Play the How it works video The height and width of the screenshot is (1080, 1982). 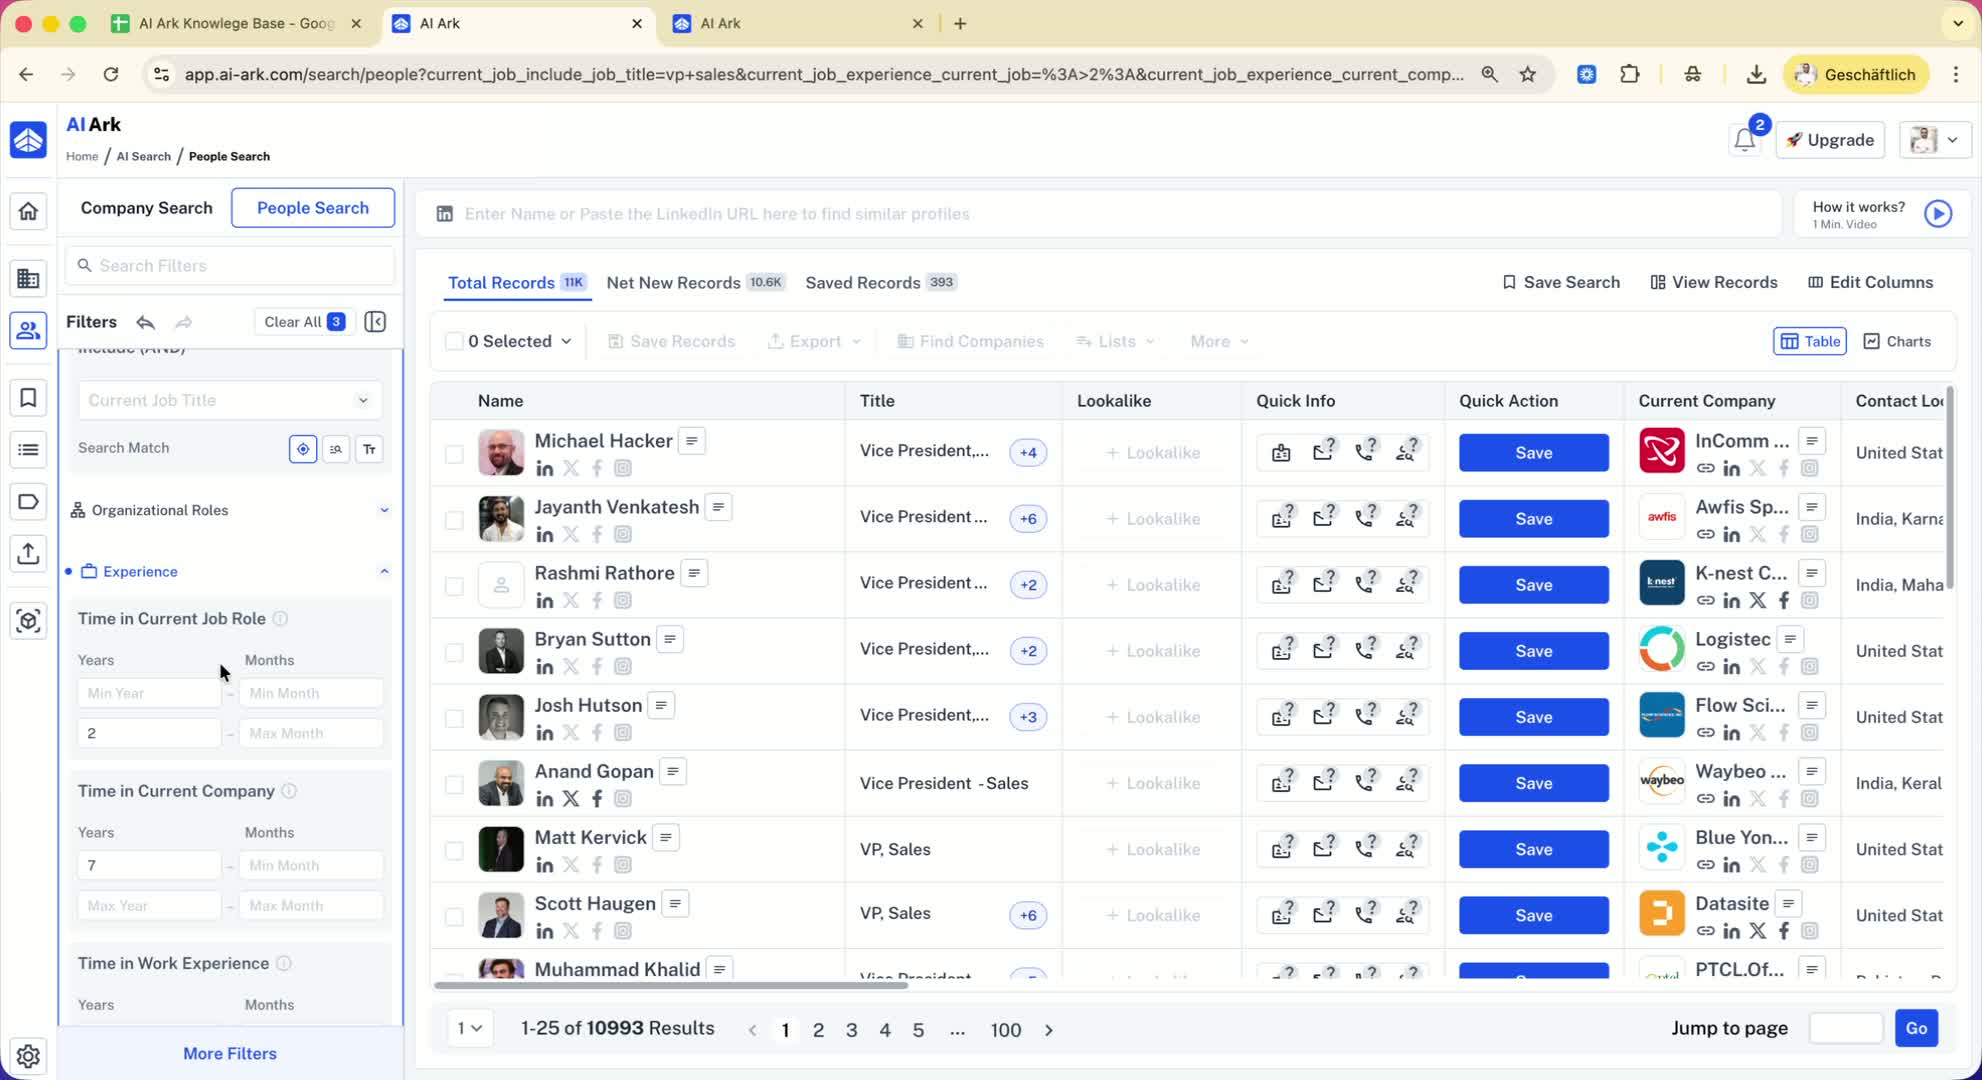point(1937,214)
